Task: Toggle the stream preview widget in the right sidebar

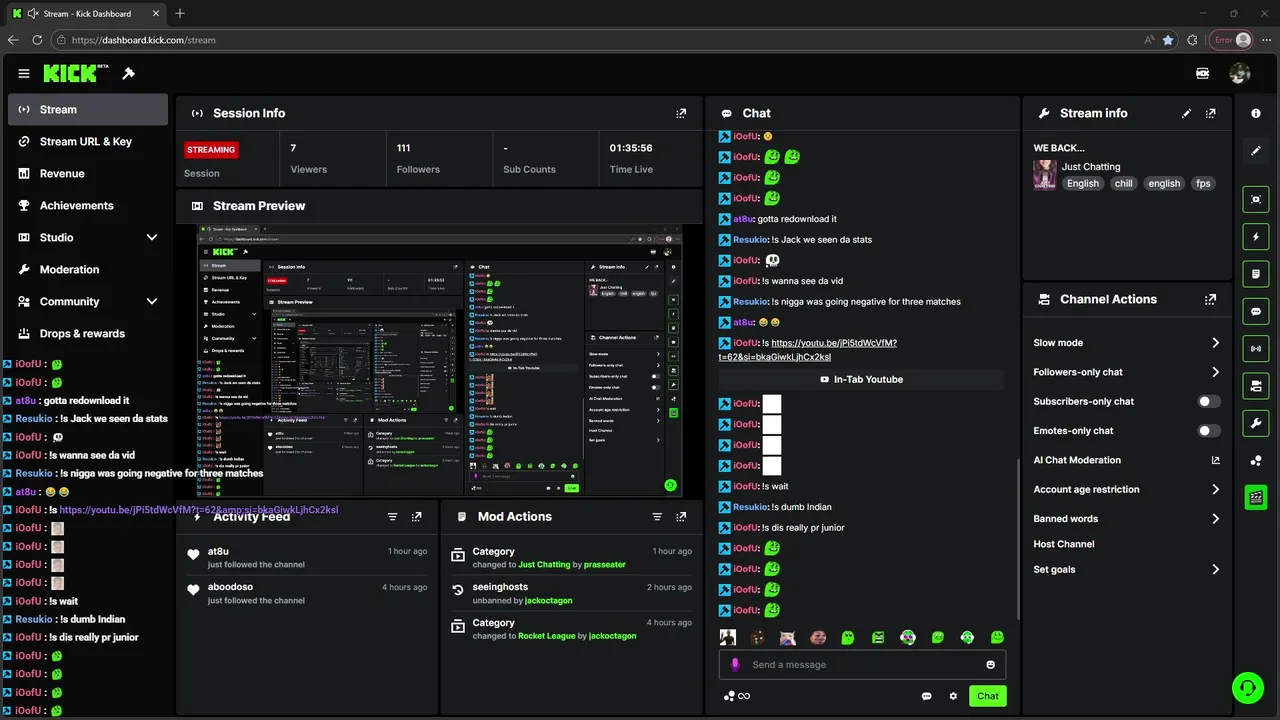Action: (x=1256, y=199)
